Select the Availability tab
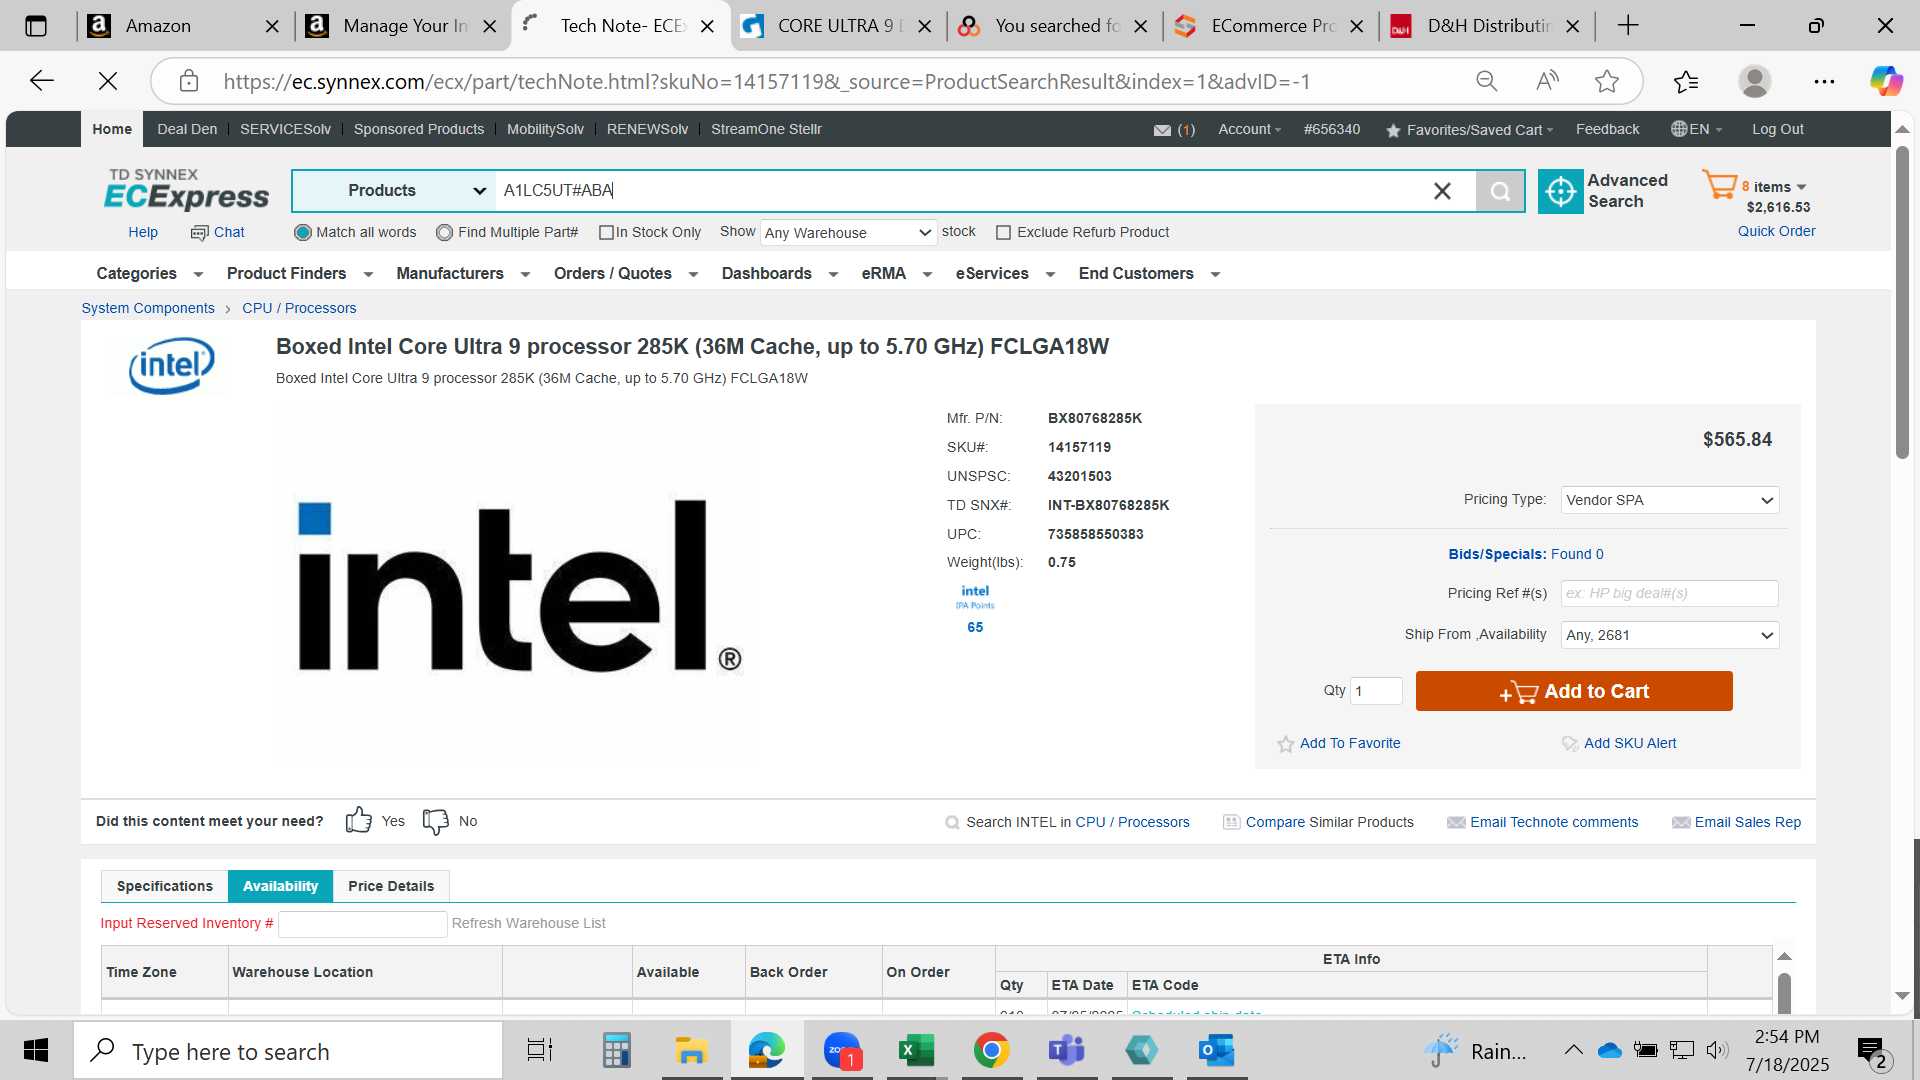Image resolution: width=1920 pixels, height=1080 pixels. pyautogui.click(x=280, y=886)
